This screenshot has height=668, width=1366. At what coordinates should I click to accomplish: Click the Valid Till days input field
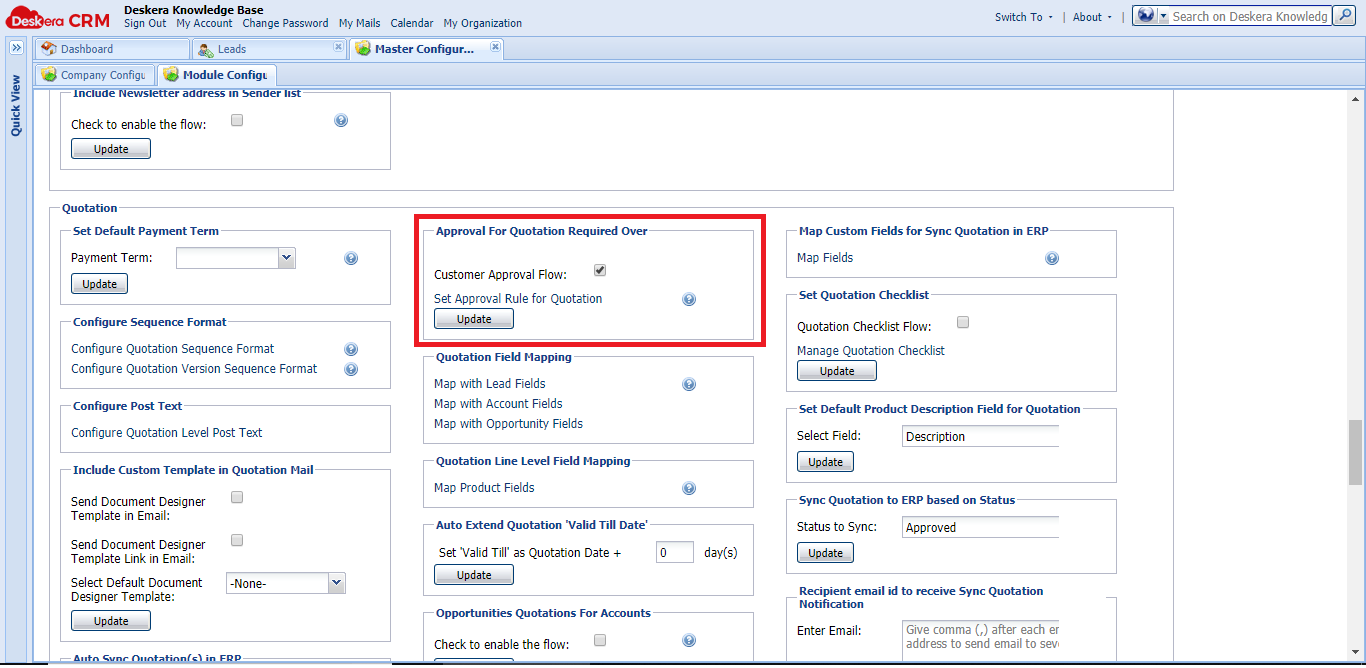(x=675, y=552)
